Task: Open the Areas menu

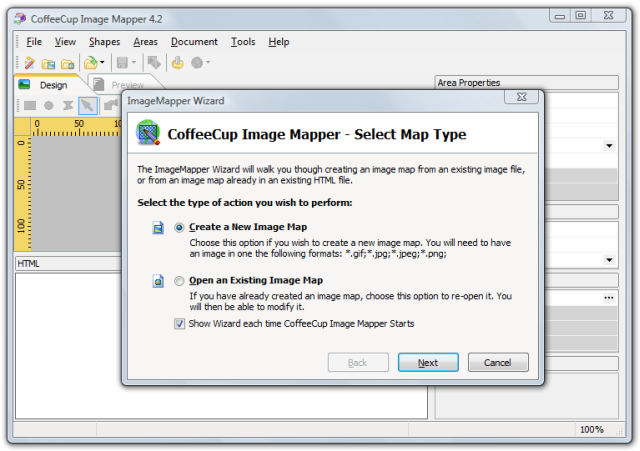Action: pos(145,42)
